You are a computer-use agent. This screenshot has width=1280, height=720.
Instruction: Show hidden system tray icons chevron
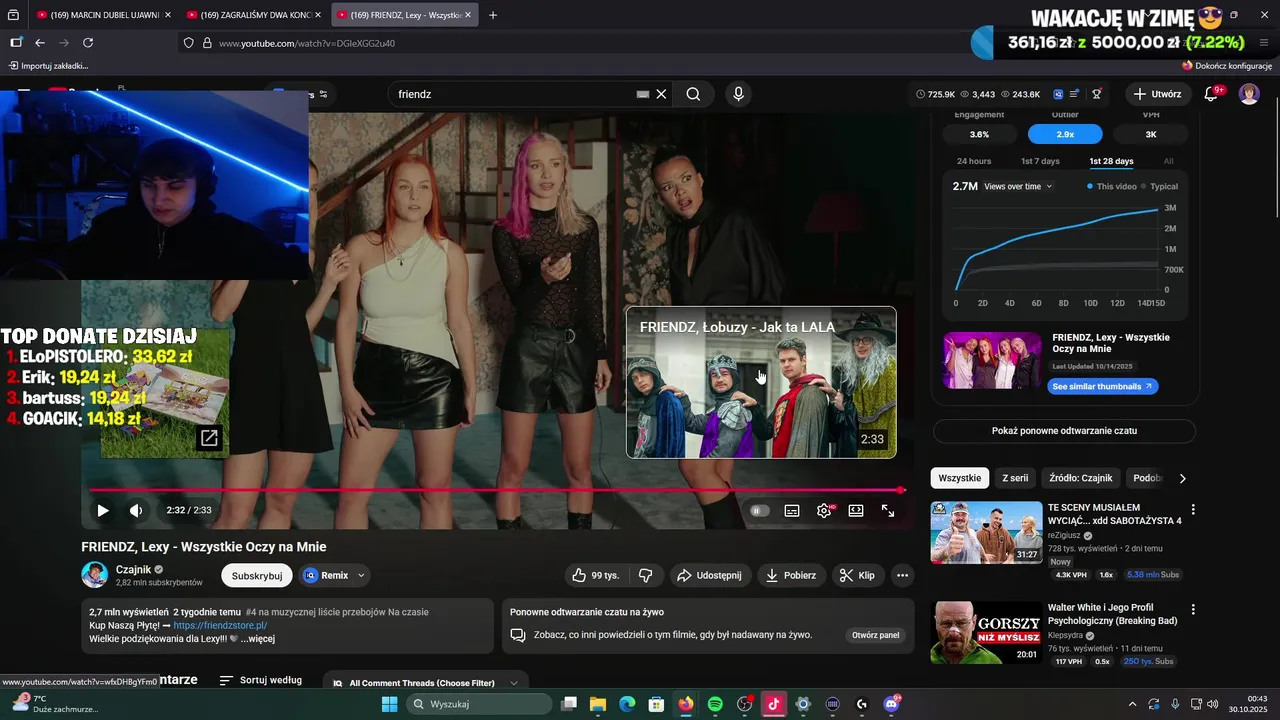[x=1132, y=704]
